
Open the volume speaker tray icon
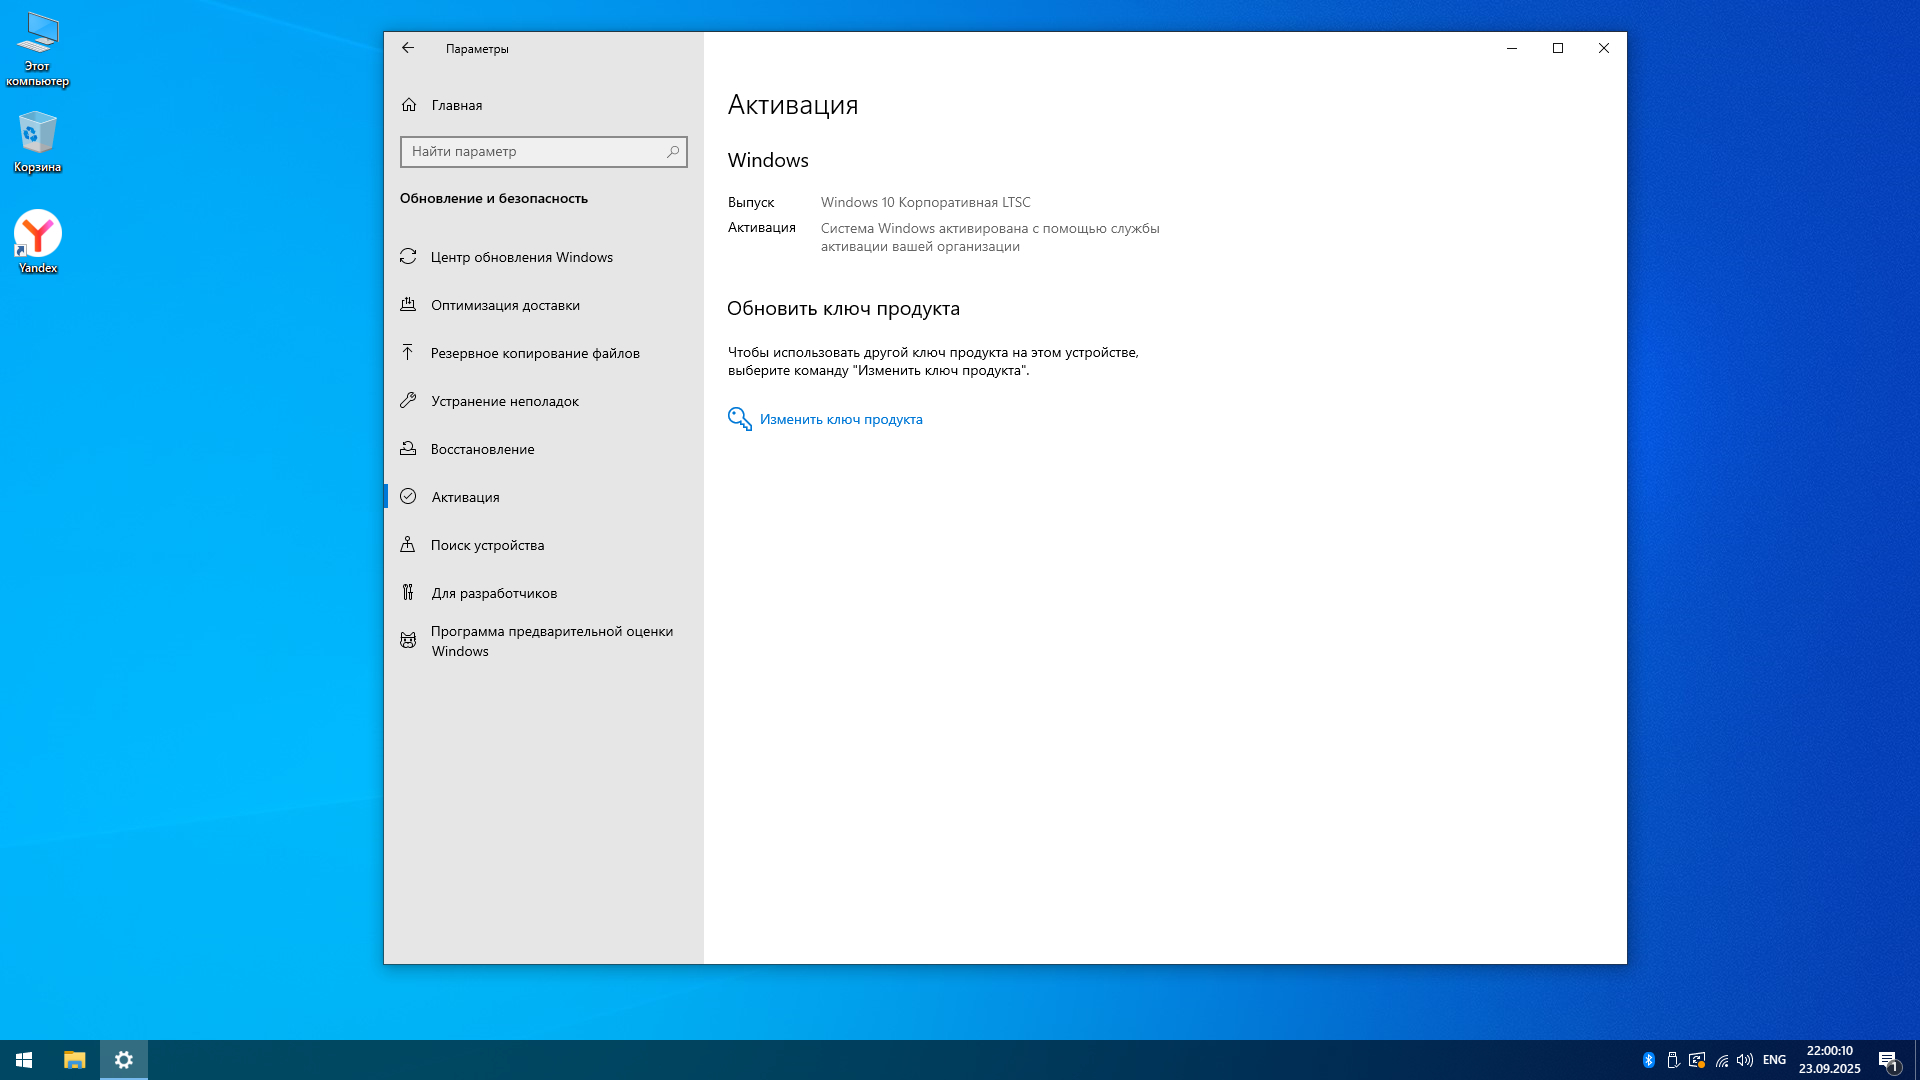click(1745, 1060)
